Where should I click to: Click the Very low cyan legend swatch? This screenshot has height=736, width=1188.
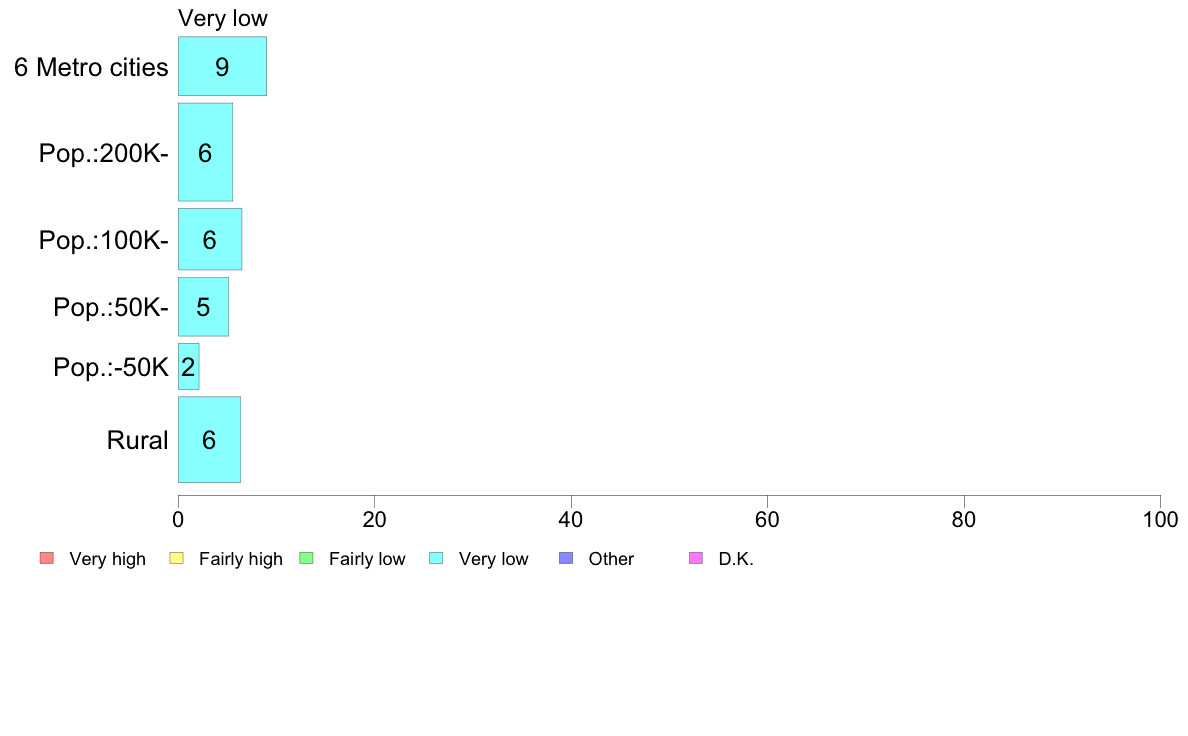(x=436, y=558)
